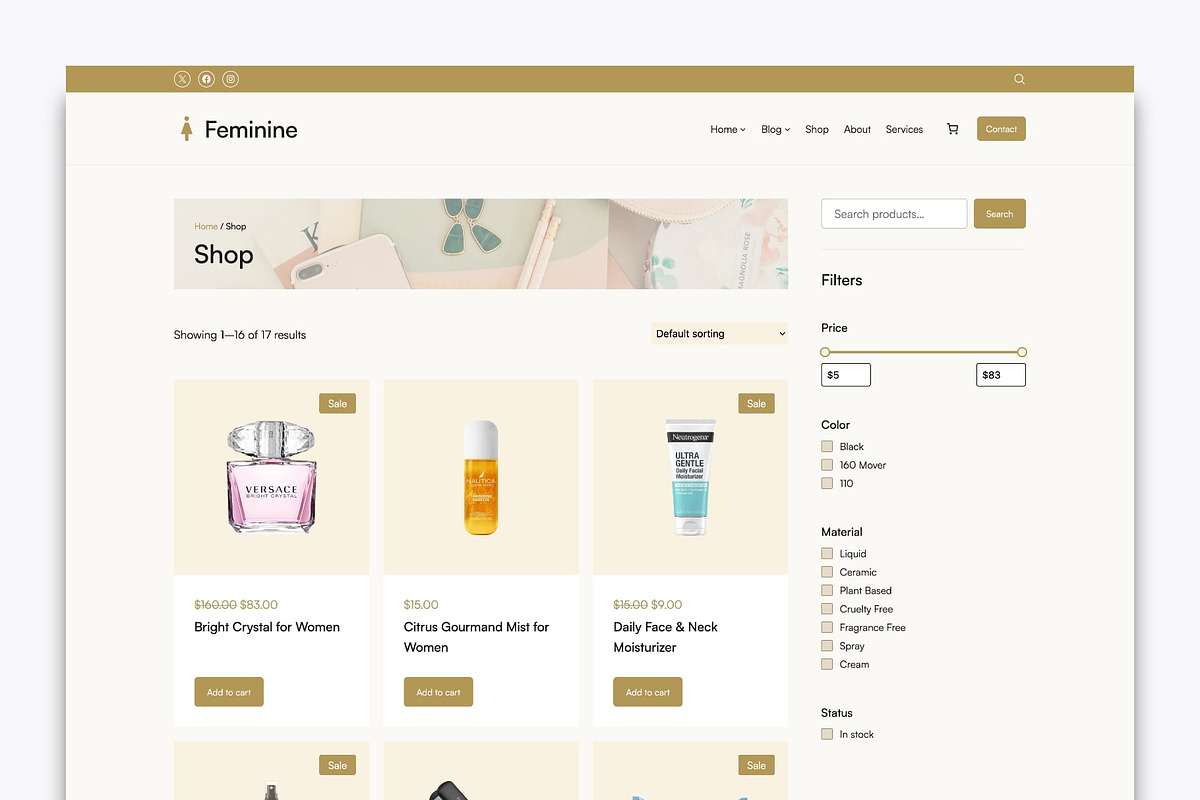Open the Instagram social icon
The width and height of the screenshot is (1200, 800).
click(231, 79)
